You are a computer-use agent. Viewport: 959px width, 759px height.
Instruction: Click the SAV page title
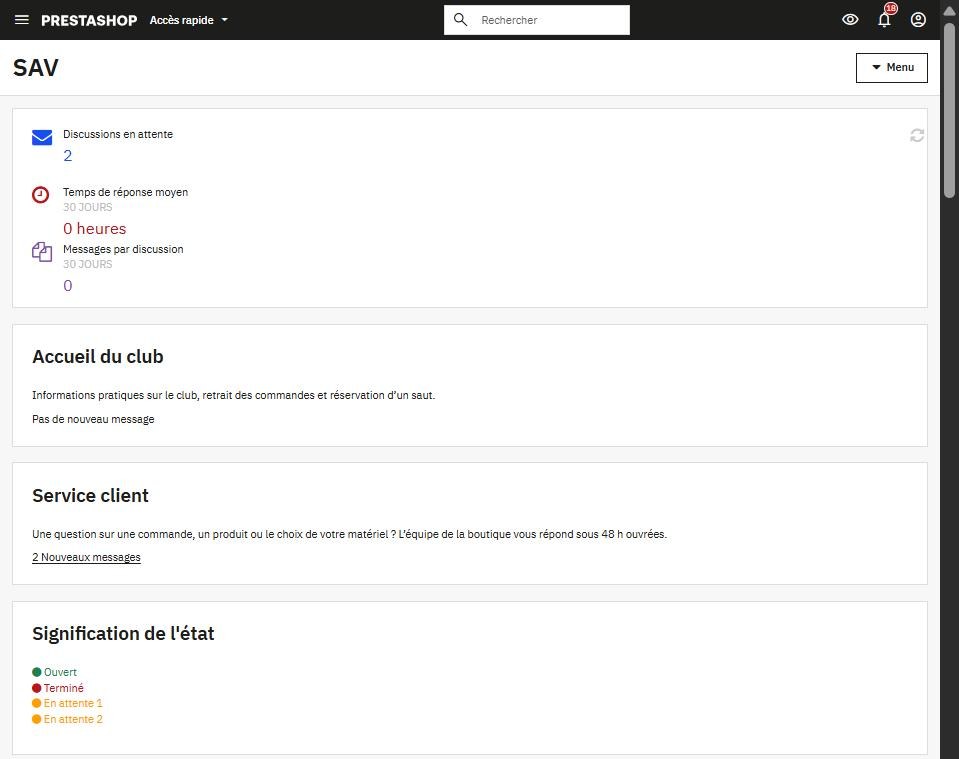pos(35,67)
